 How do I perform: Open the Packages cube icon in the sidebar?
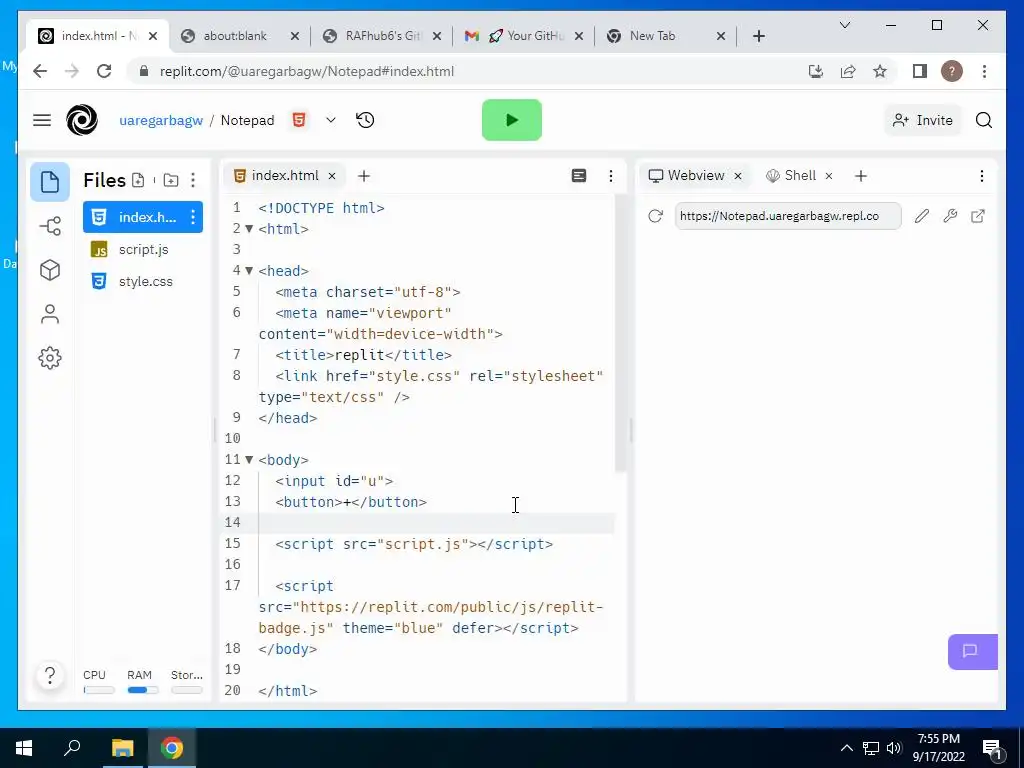[x=50, y=270]
